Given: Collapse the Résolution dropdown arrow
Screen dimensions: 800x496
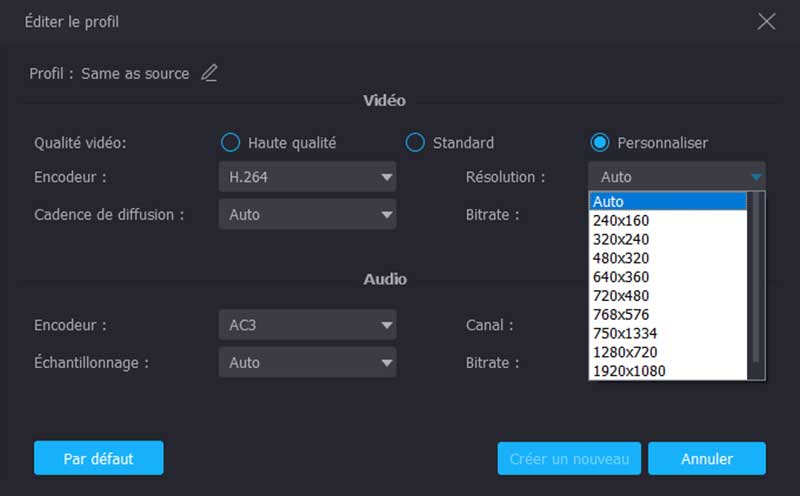Looking at the screenshot, I should (756, 177).
